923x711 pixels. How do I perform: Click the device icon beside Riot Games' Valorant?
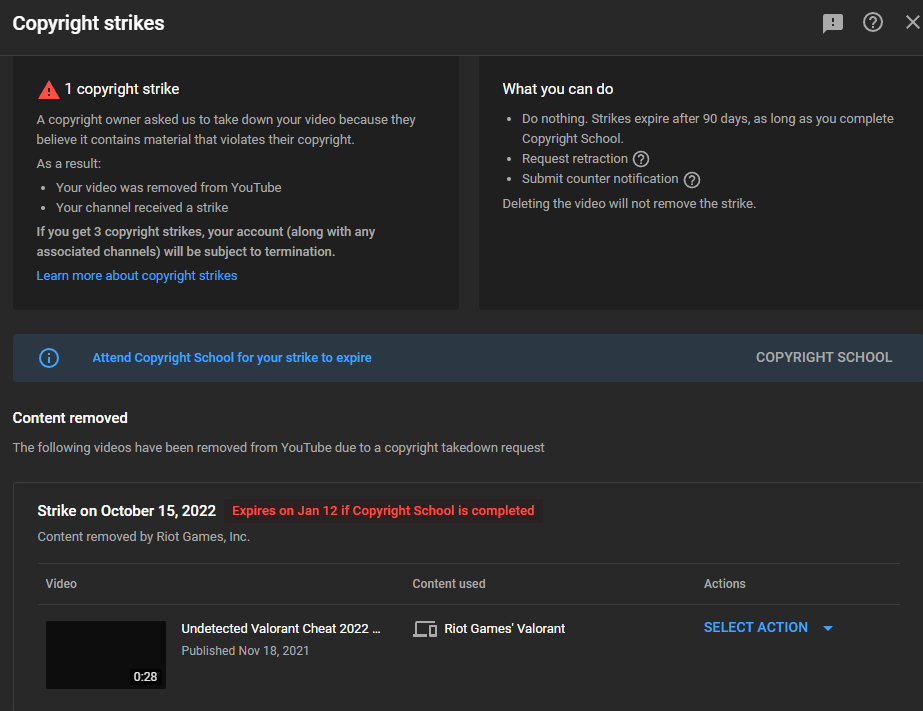coord(424,629)
